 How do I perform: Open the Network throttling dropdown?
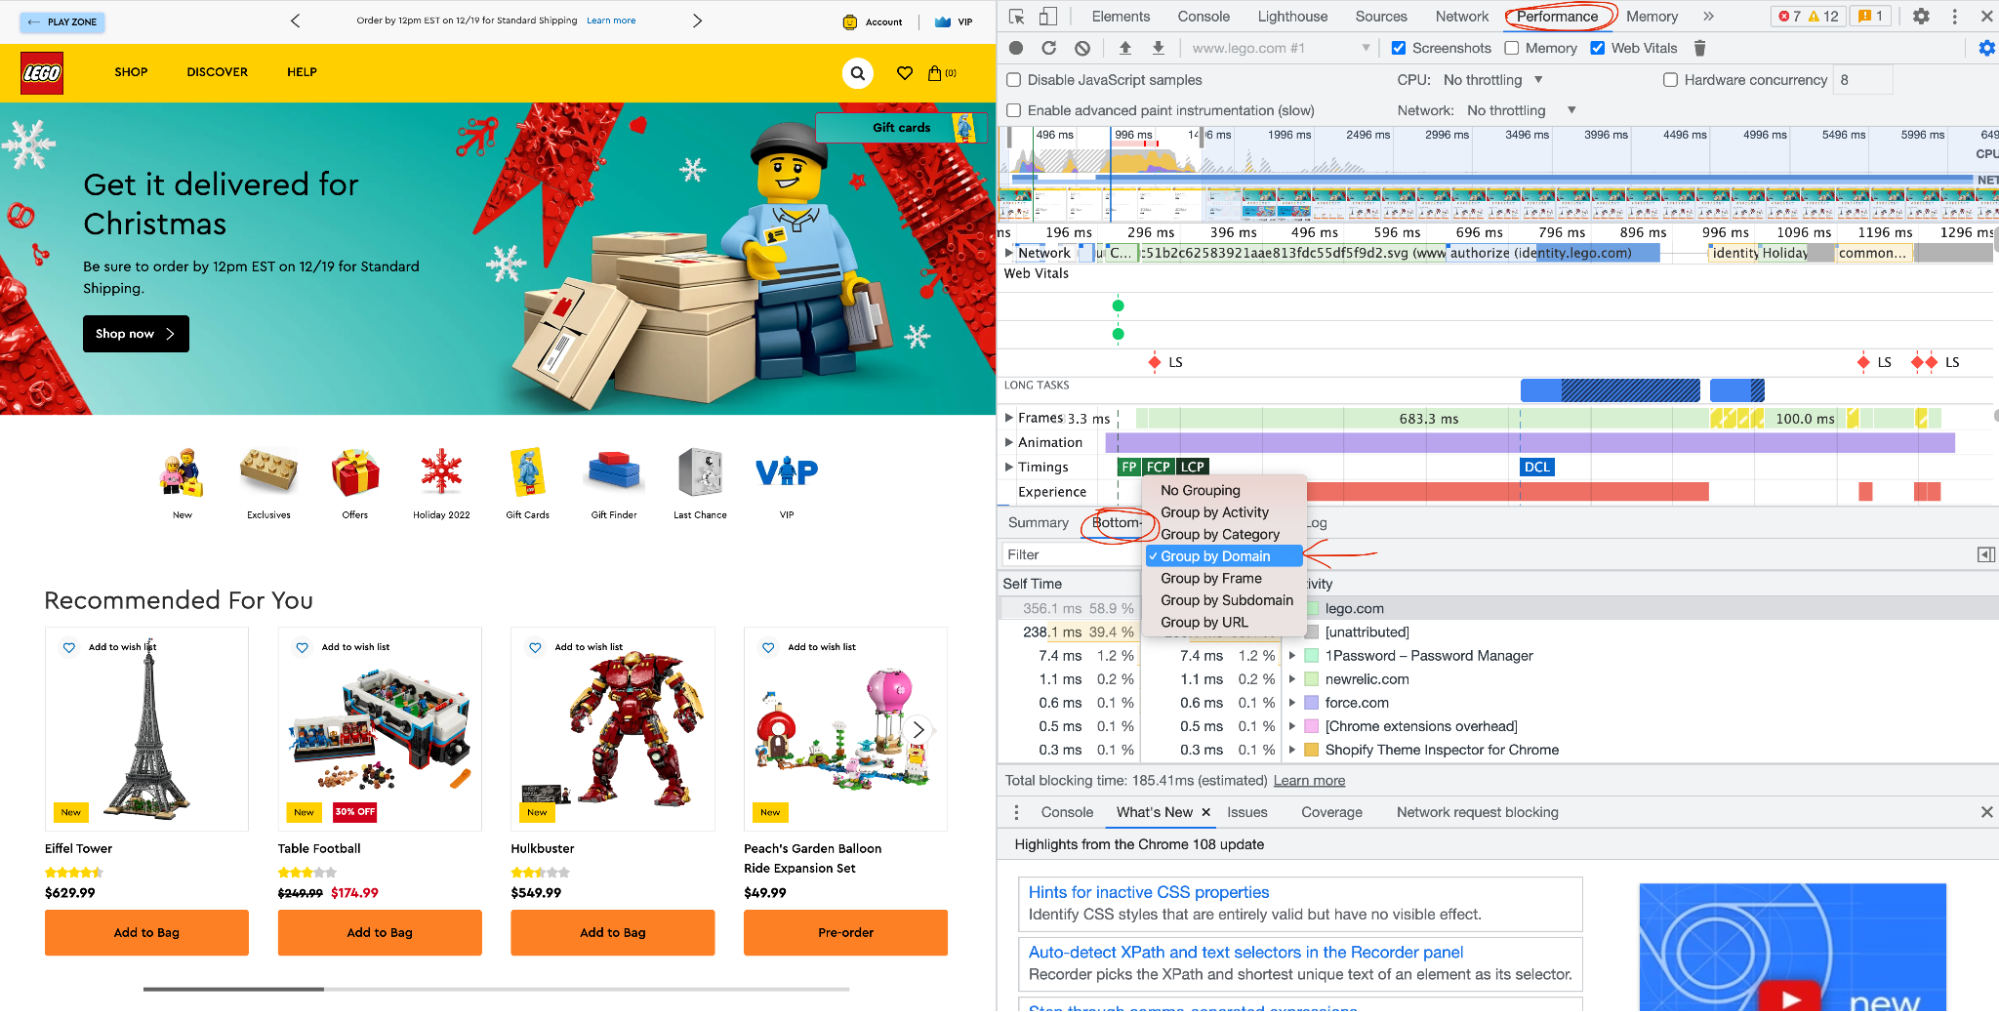click(1521, 111)
